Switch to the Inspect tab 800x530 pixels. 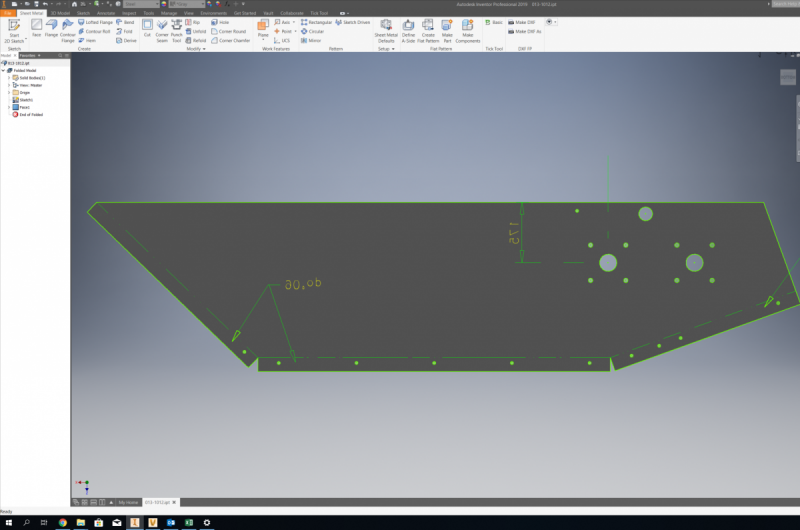pos(129,13)
